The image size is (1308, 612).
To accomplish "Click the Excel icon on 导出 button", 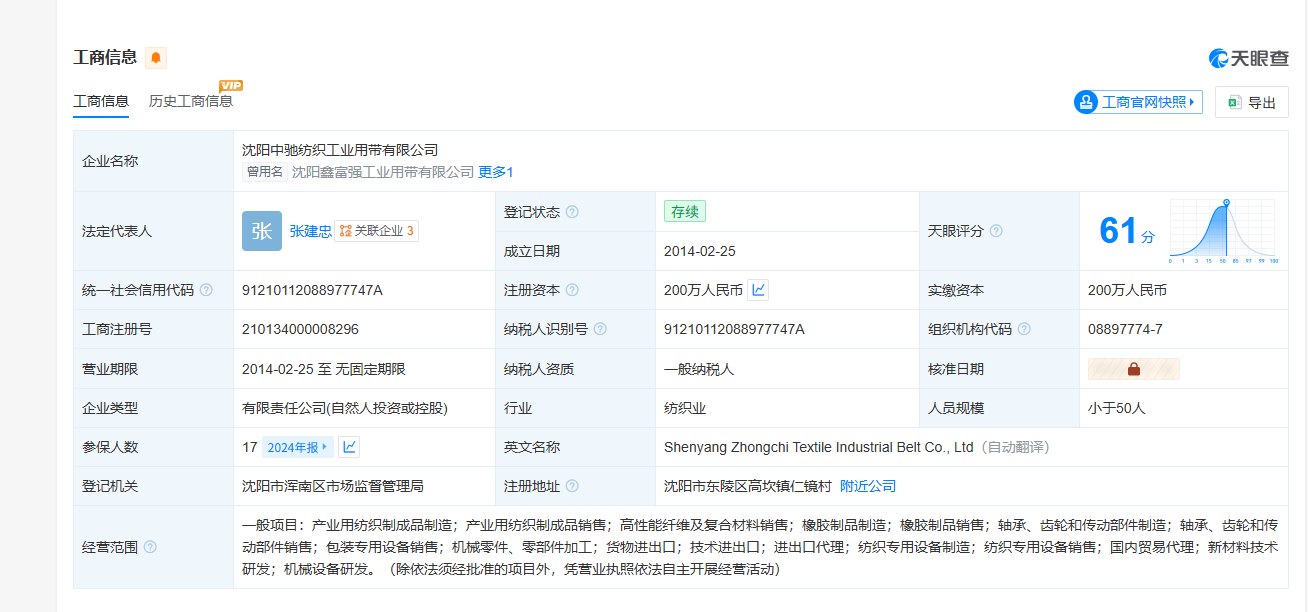I will pyautogui.click(x=1235, y=102).
